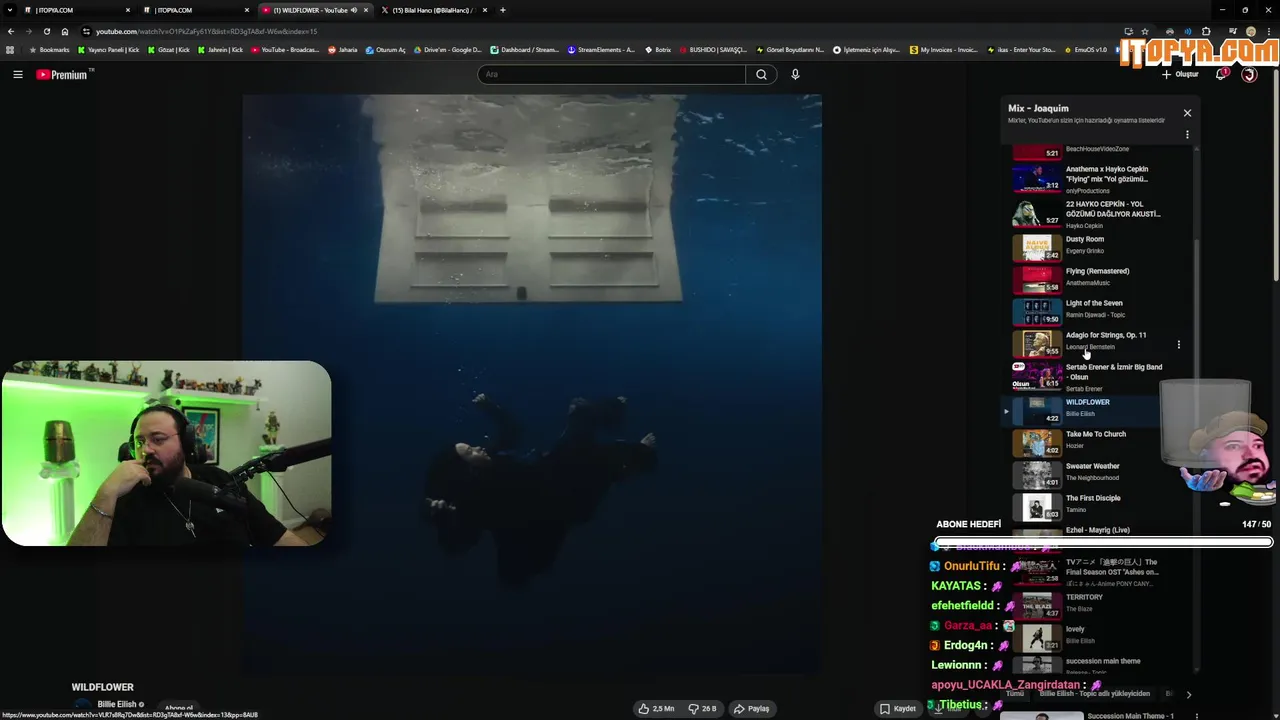Share the video with Paylaş button
The height and width of the screenshot is (720, 1280).
(x=752, y=708)
